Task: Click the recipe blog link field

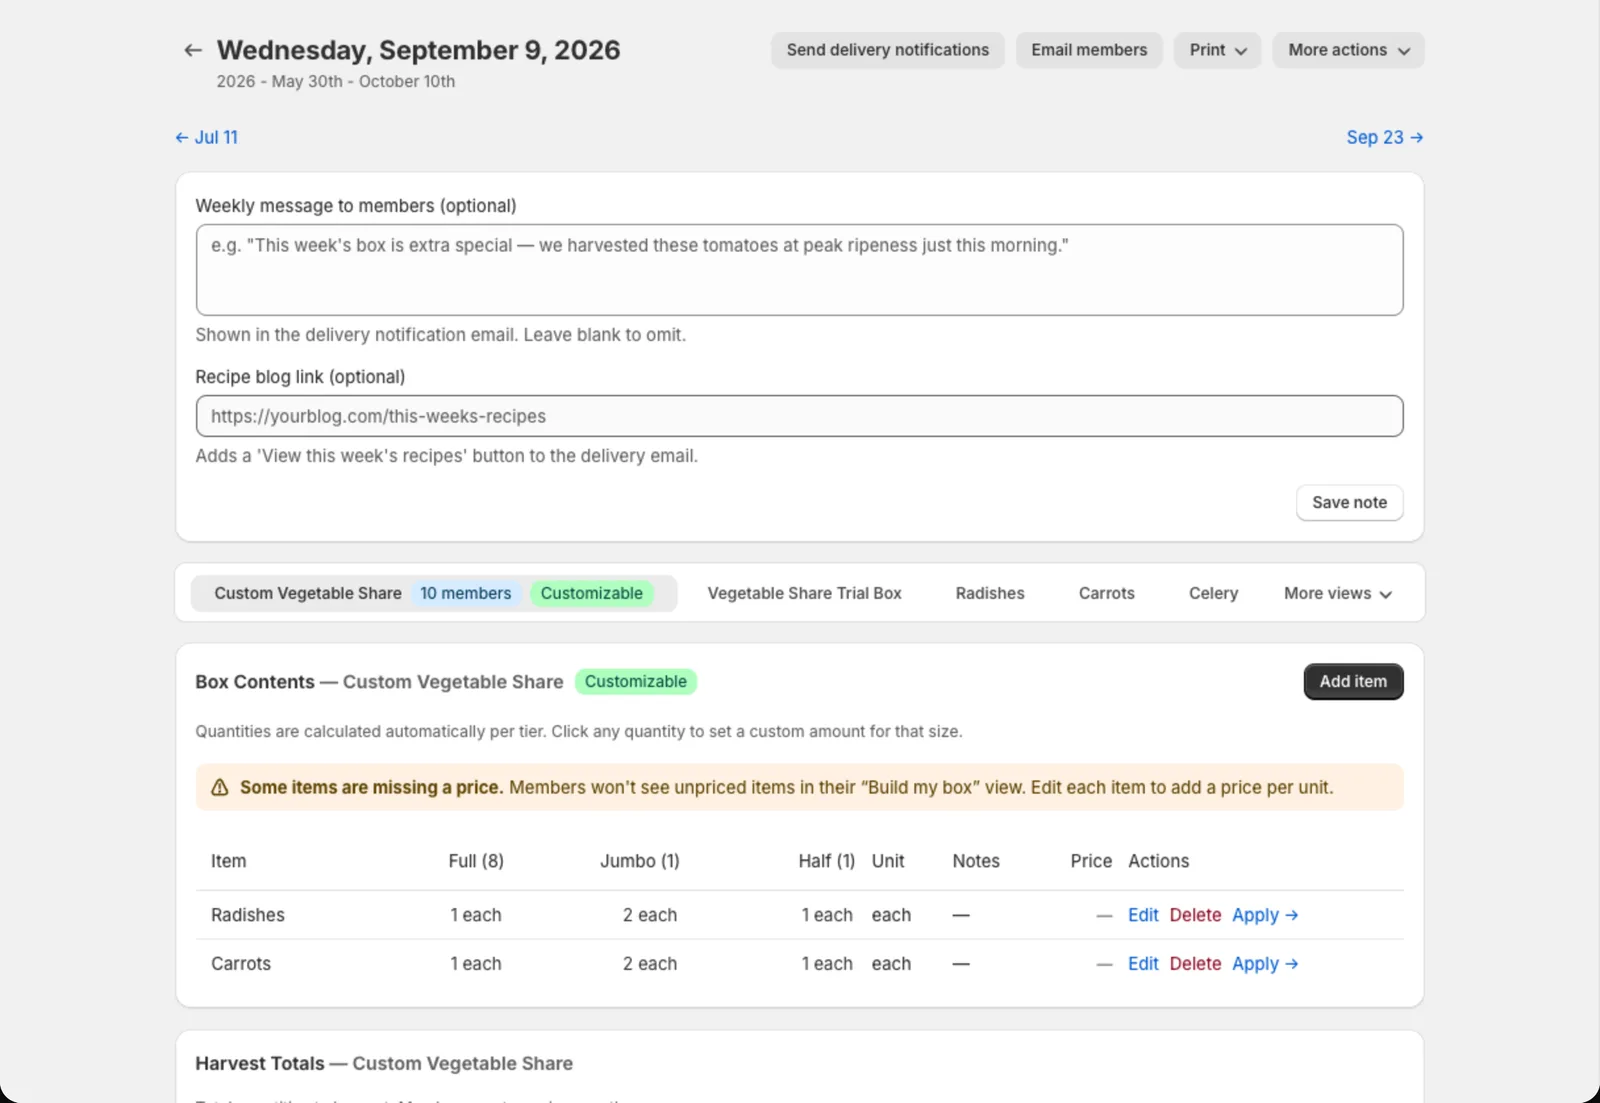Action: point(799,416)
